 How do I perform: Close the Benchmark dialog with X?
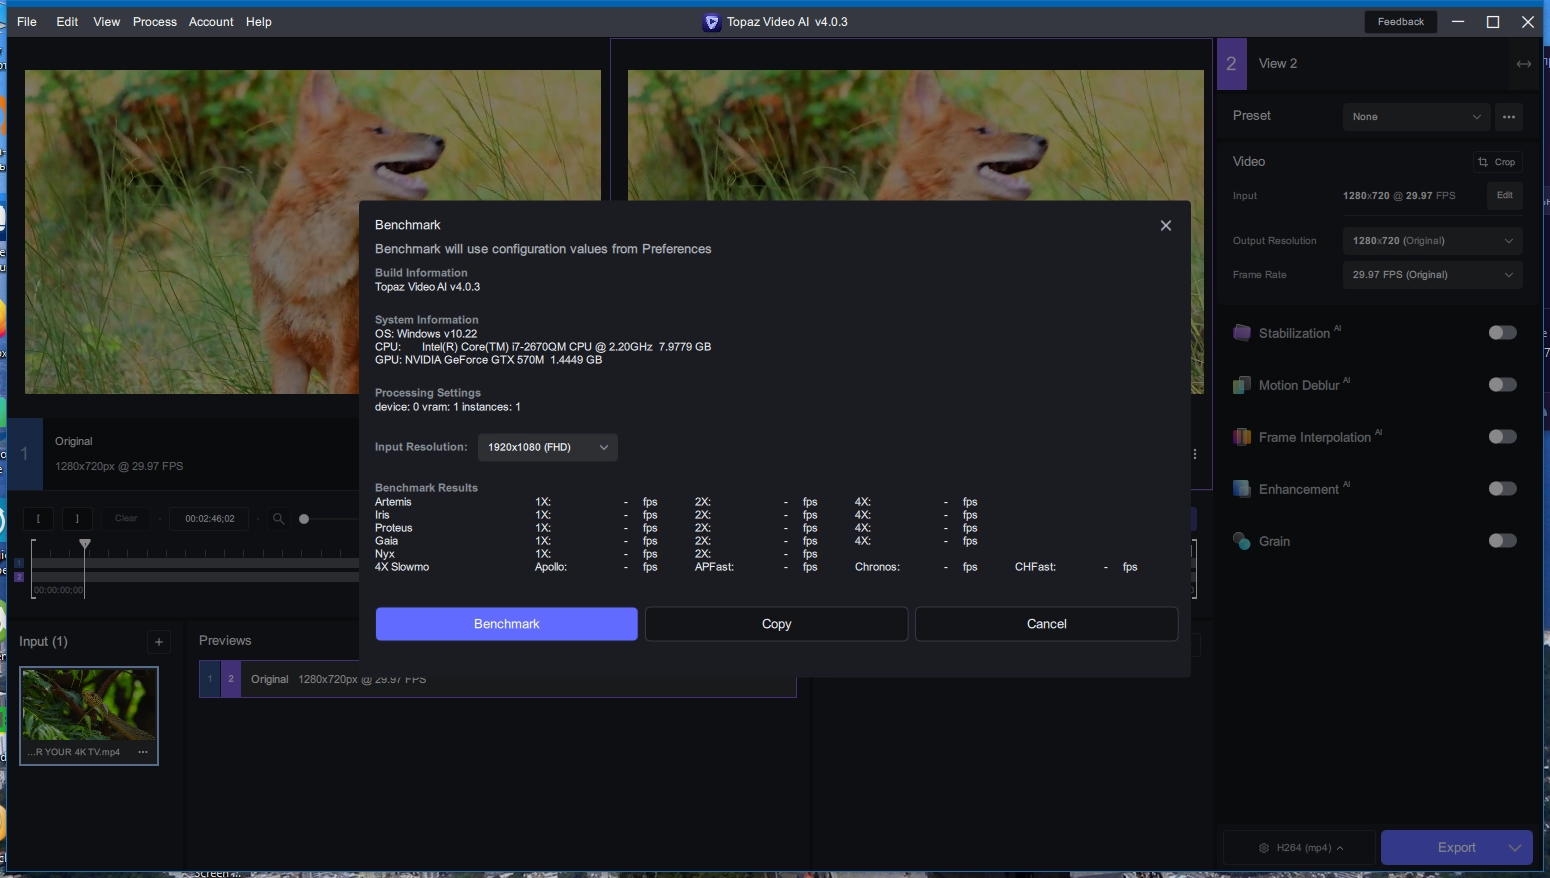1165,225
